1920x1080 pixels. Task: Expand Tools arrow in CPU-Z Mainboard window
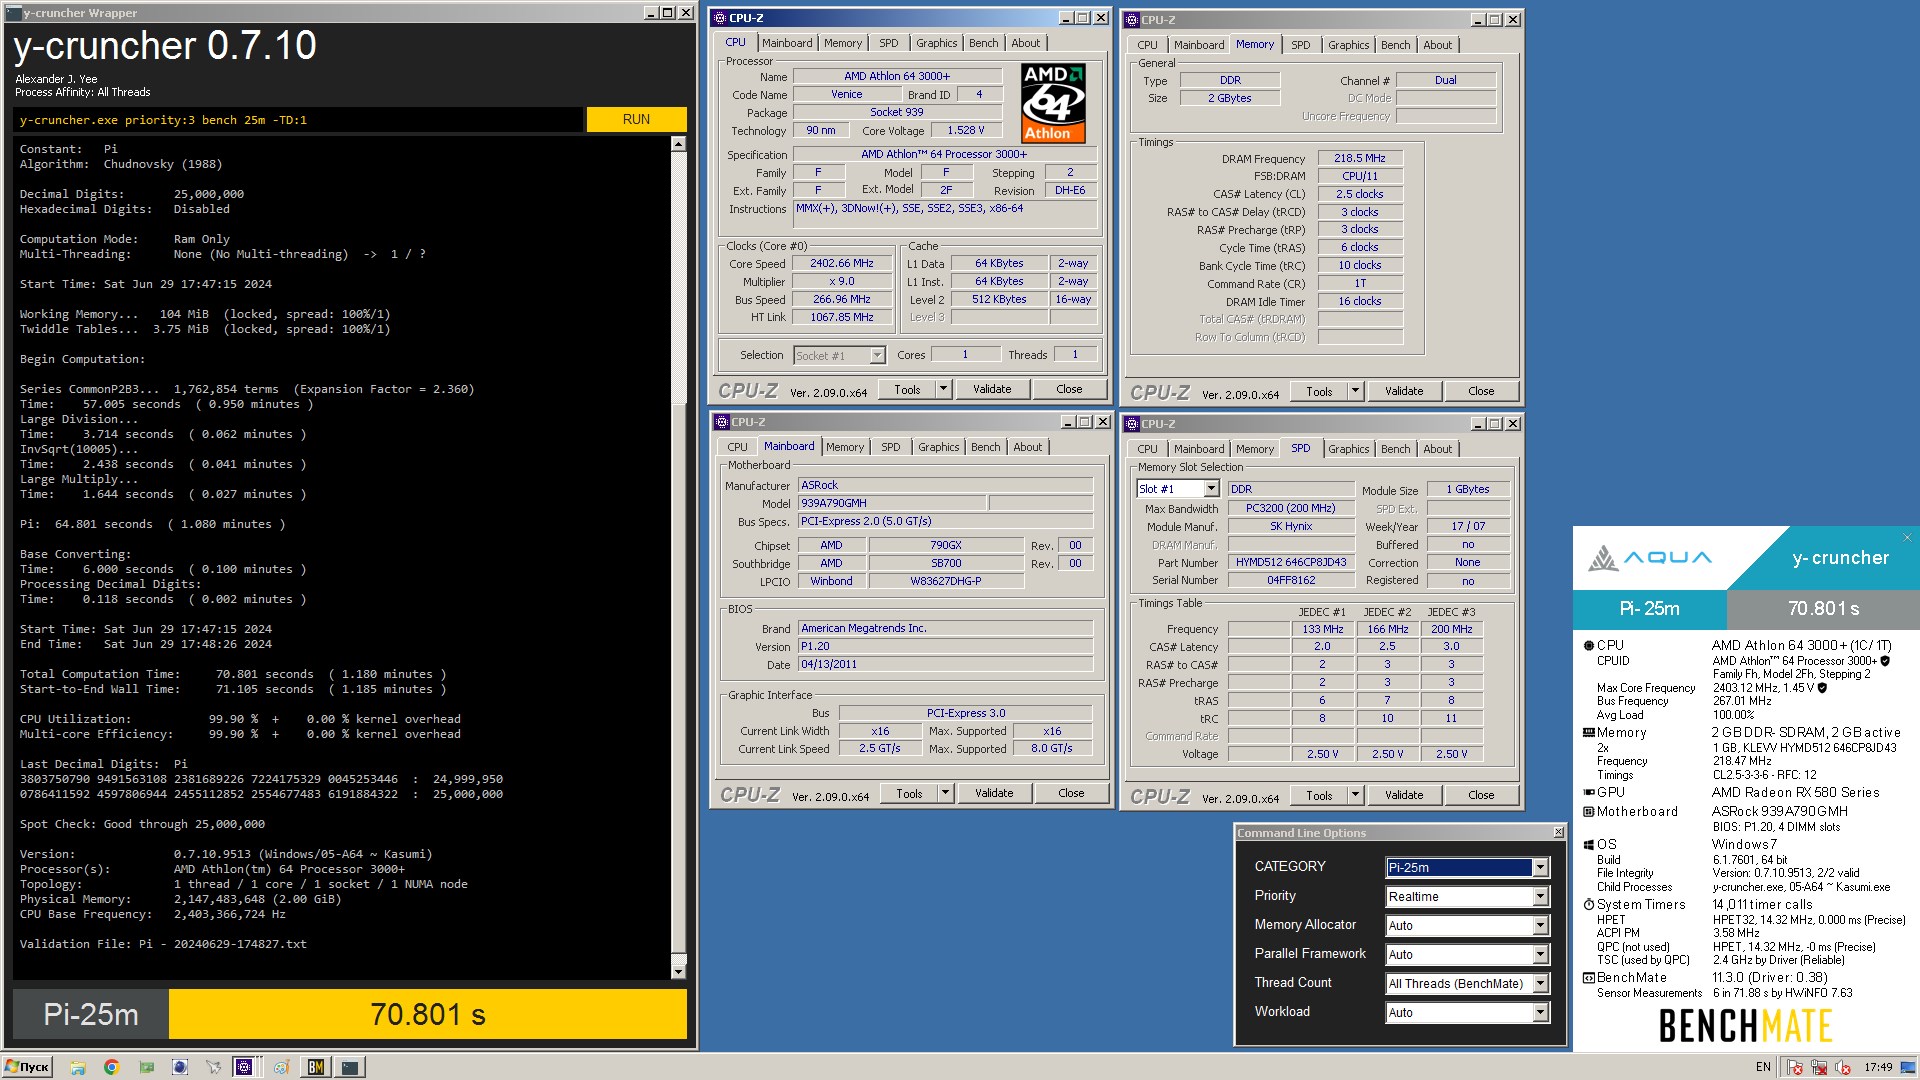(945, 793)
